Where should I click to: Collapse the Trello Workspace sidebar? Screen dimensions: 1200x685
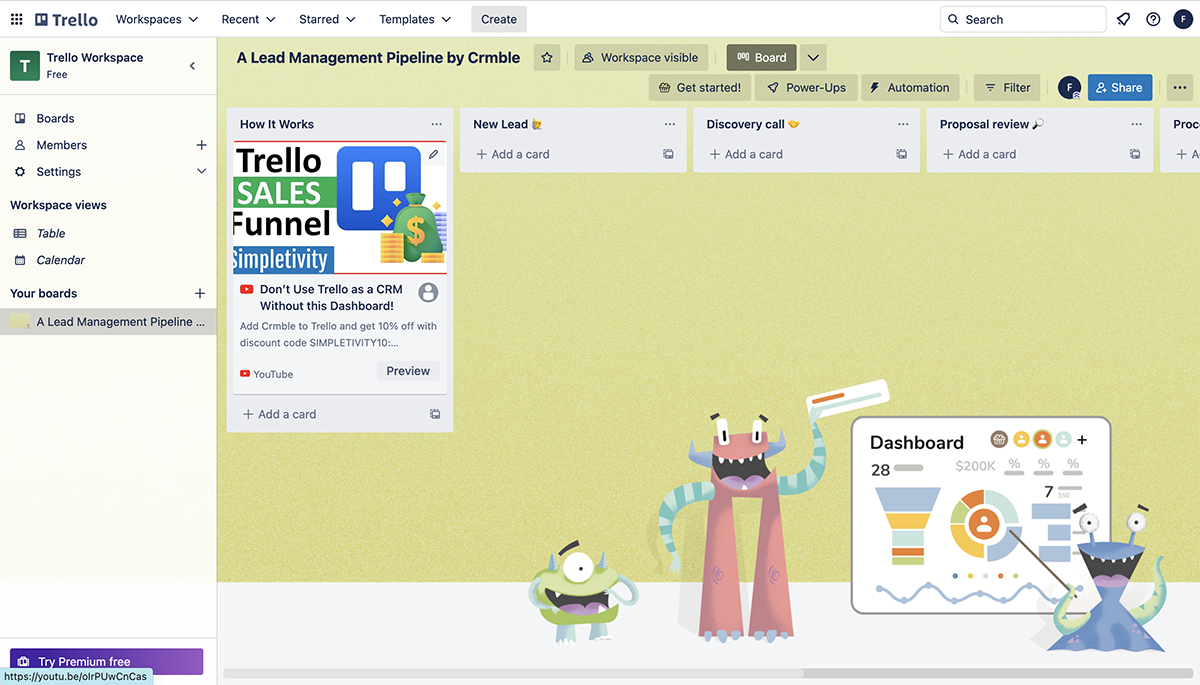pyautogui.click(x=193, y=65)
